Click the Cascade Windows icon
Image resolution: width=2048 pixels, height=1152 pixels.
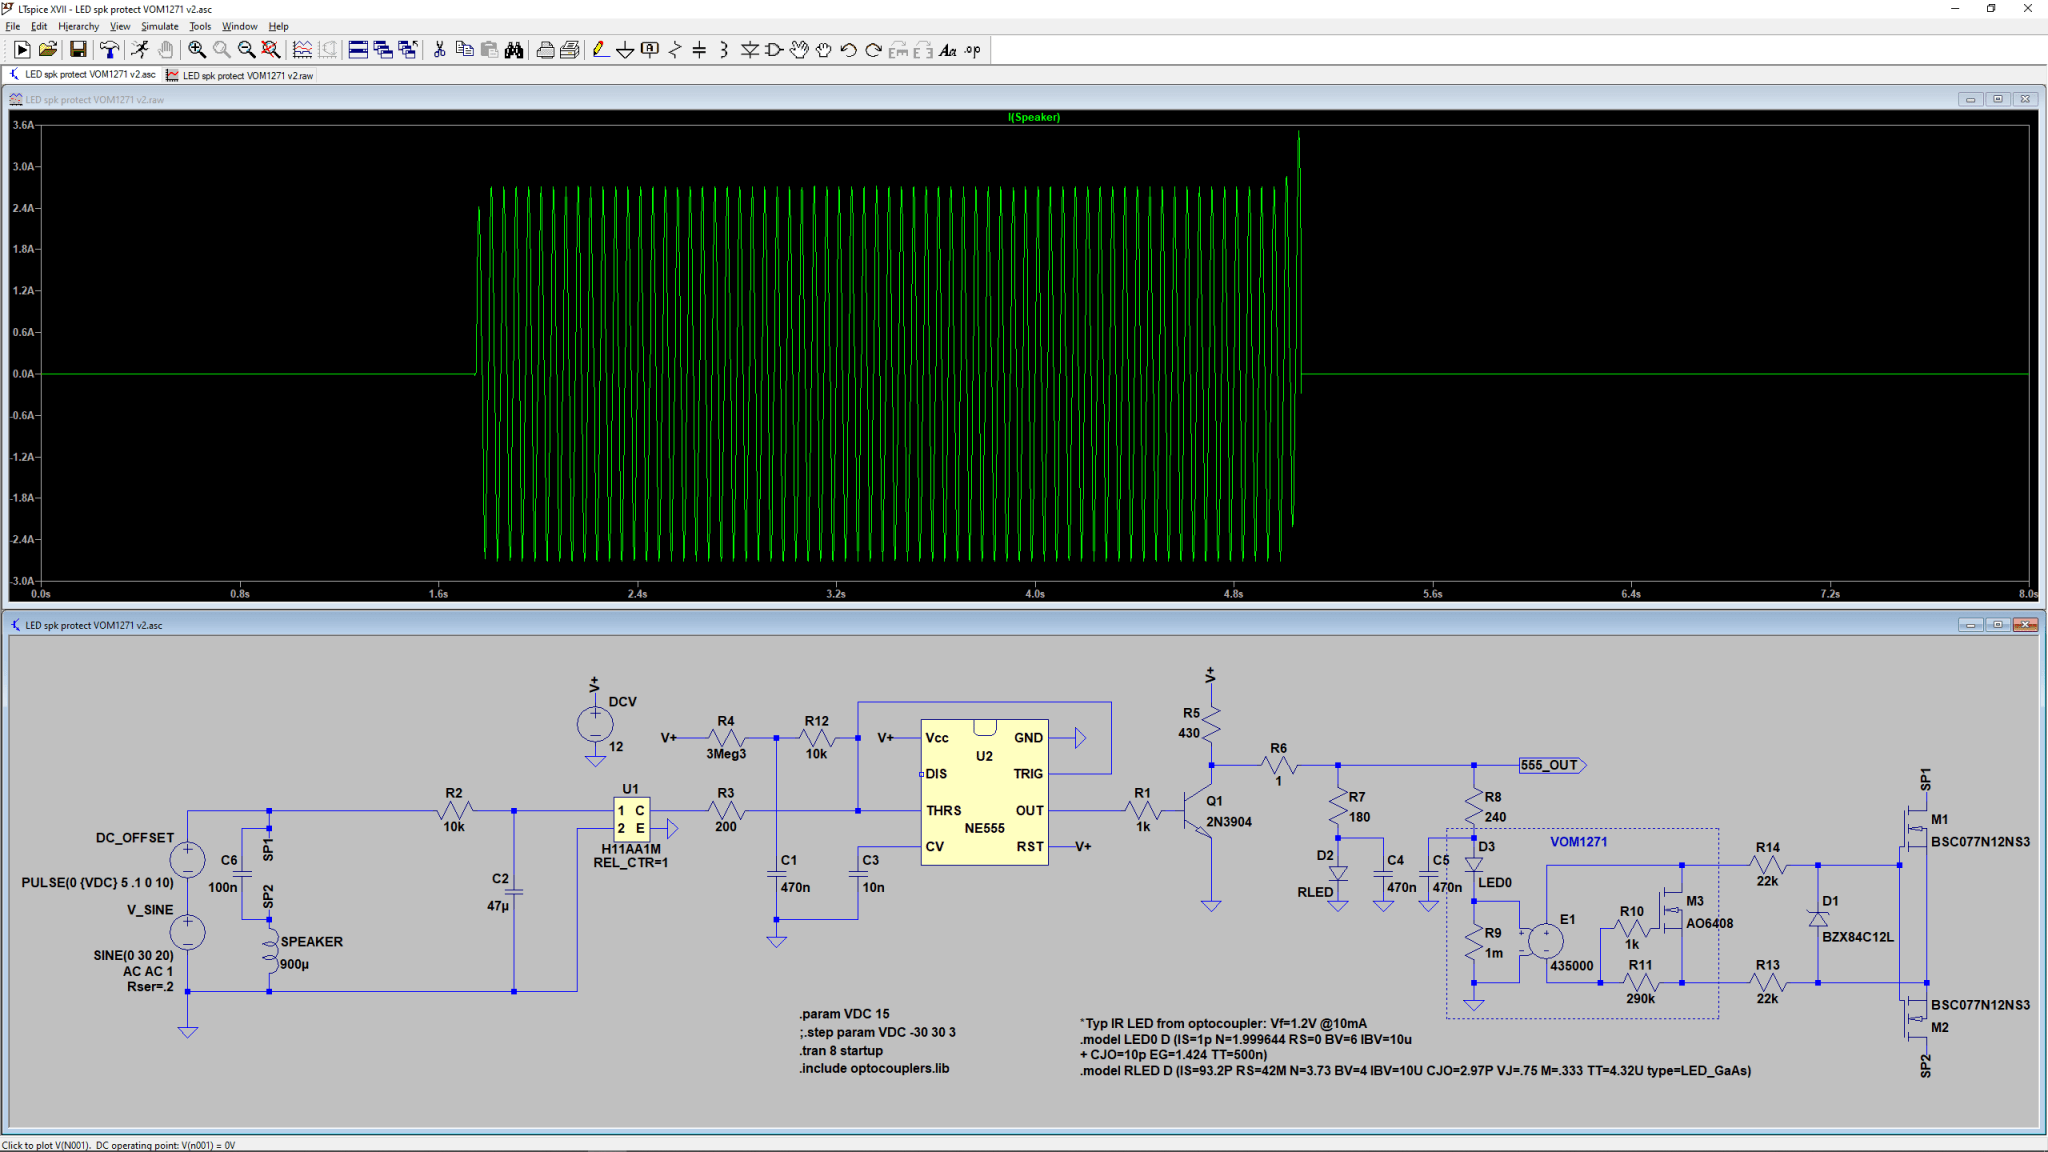(383, 50)
